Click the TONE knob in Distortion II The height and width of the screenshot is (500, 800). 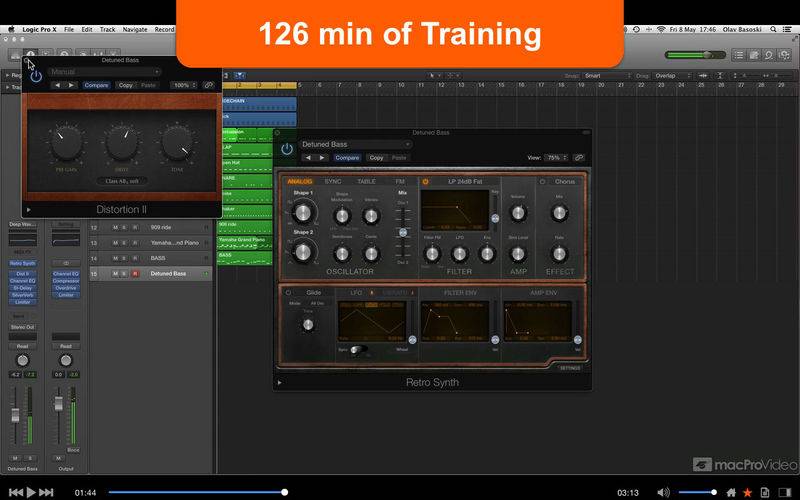[177, 143]
